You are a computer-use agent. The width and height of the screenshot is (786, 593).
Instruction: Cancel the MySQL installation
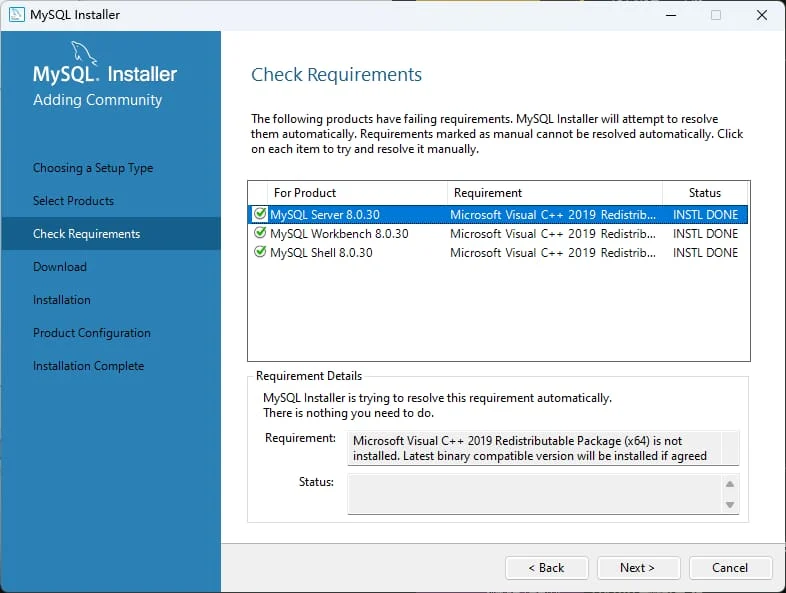(730, 568)
